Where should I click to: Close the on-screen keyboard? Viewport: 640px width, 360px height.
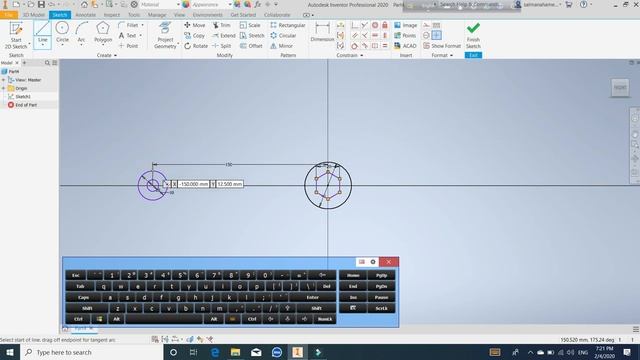pyautogui.click(x=389, y=262)
